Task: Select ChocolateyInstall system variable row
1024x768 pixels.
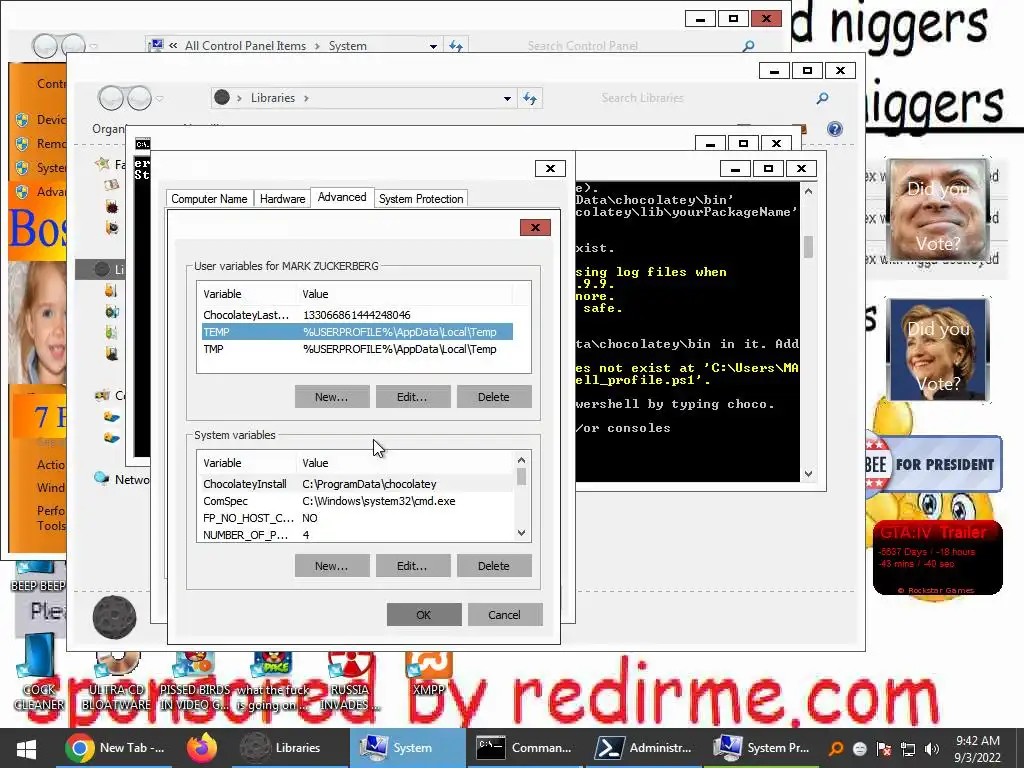Action: (357, 484)
